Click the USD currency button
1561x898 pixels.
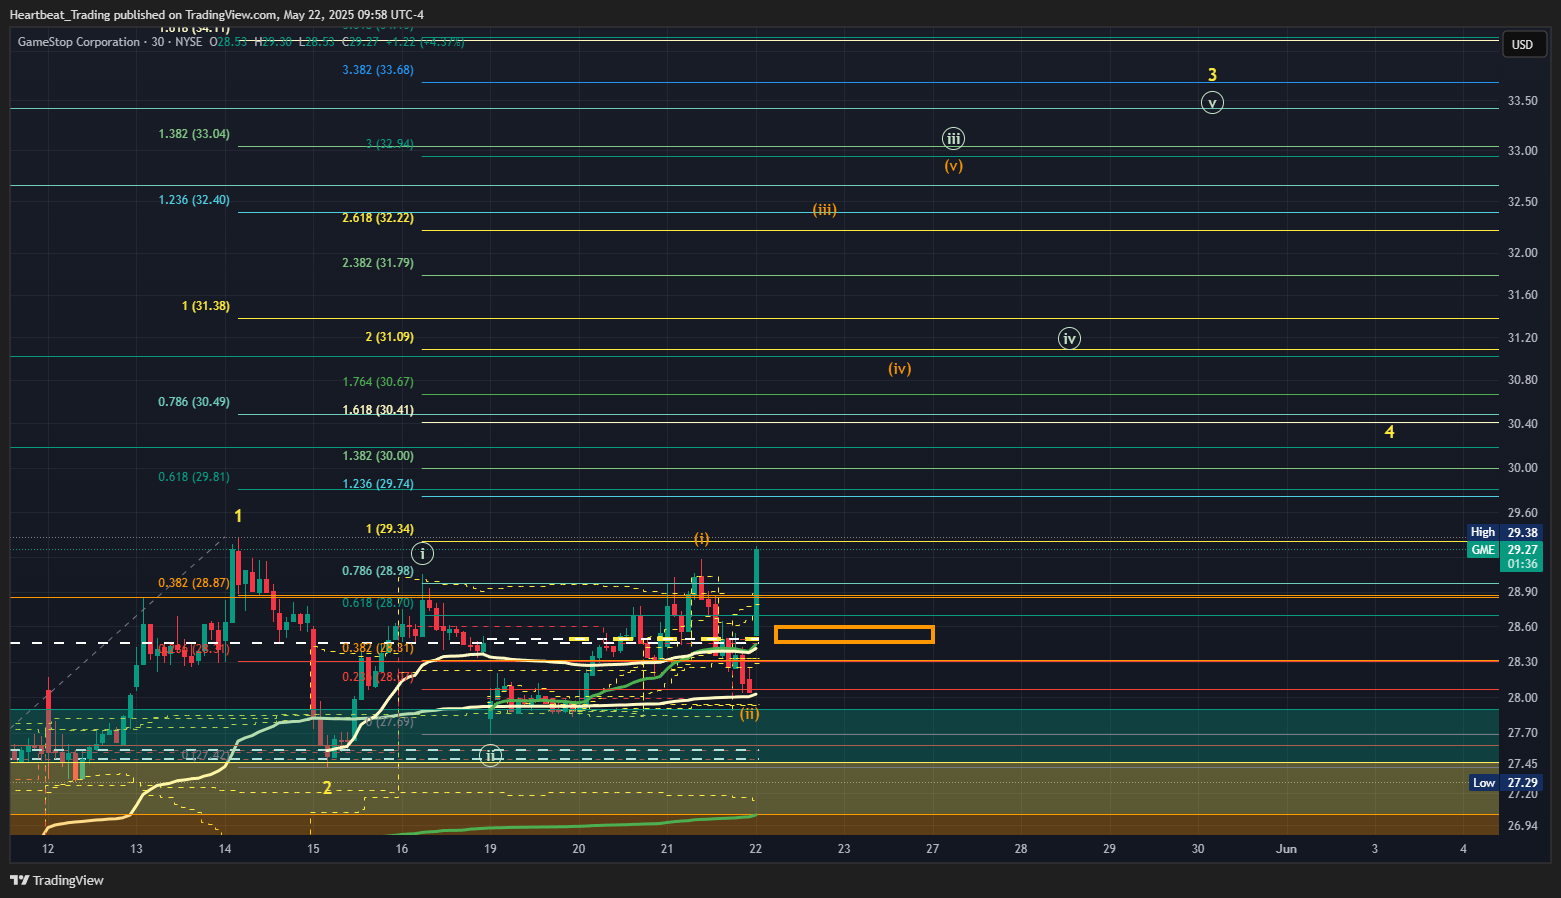pyautogui.click(x=1522, y=44)
